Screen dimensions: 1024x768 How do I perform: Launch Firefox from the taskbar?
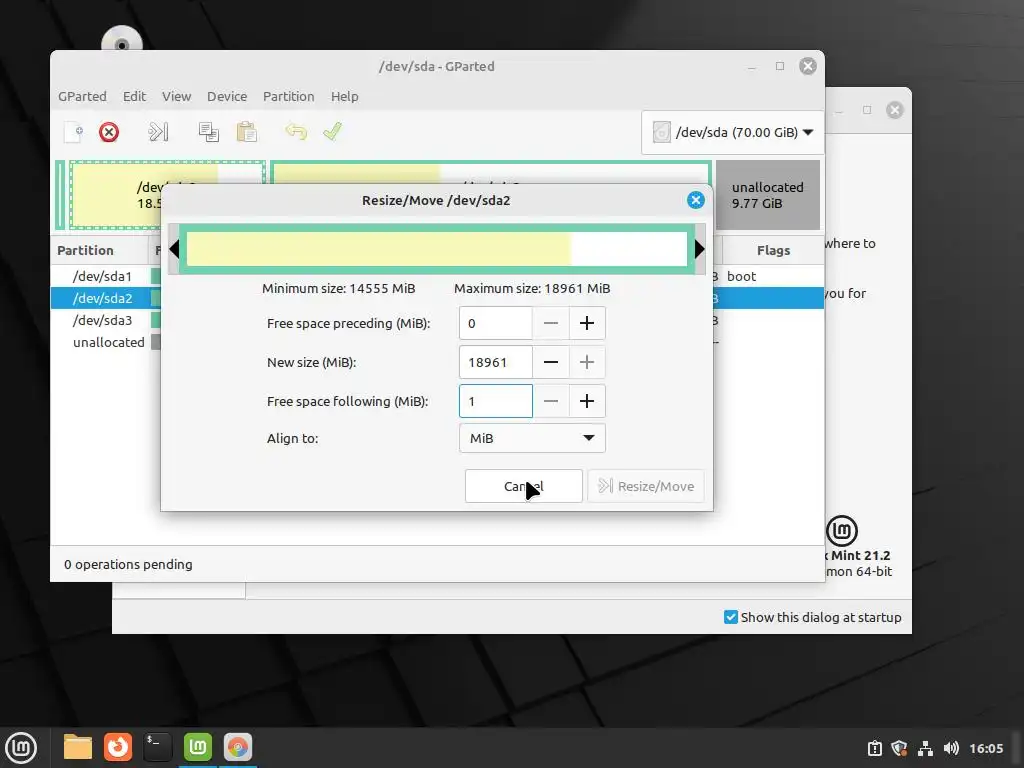118,747
